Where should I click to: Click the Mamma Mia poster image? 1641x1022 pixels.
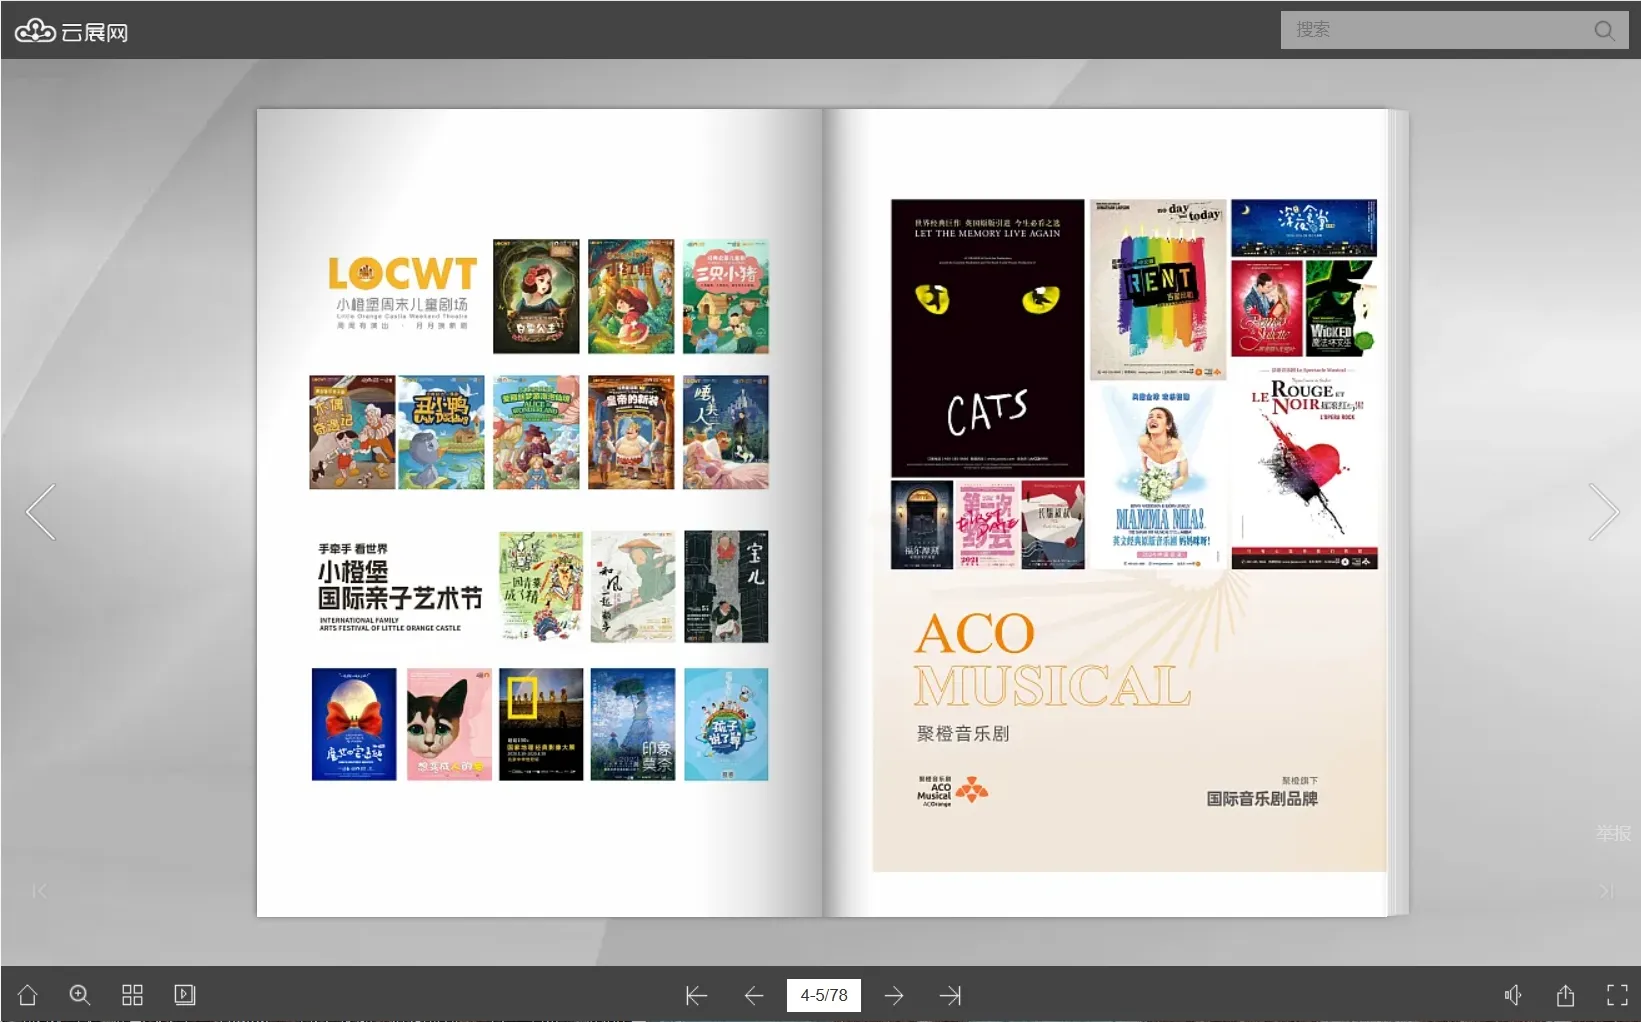click(1159, 477)
